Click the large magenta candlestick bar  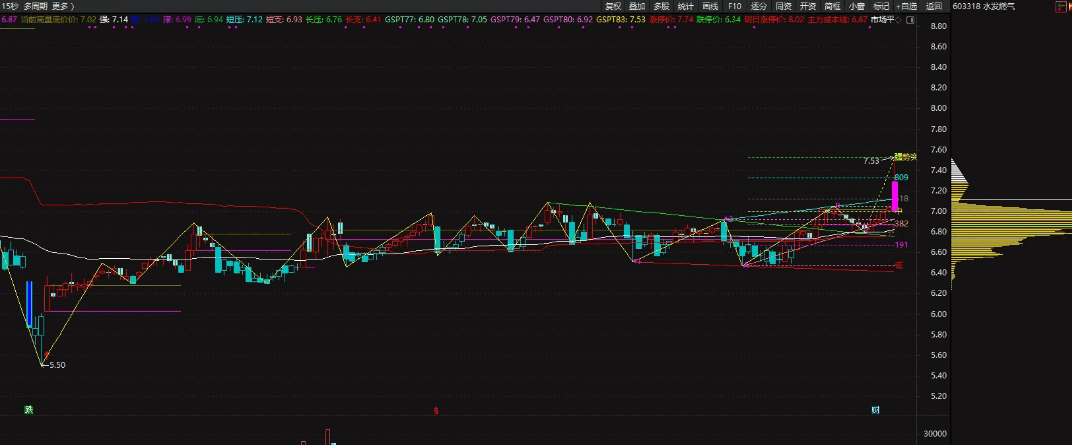pos(895,196)
